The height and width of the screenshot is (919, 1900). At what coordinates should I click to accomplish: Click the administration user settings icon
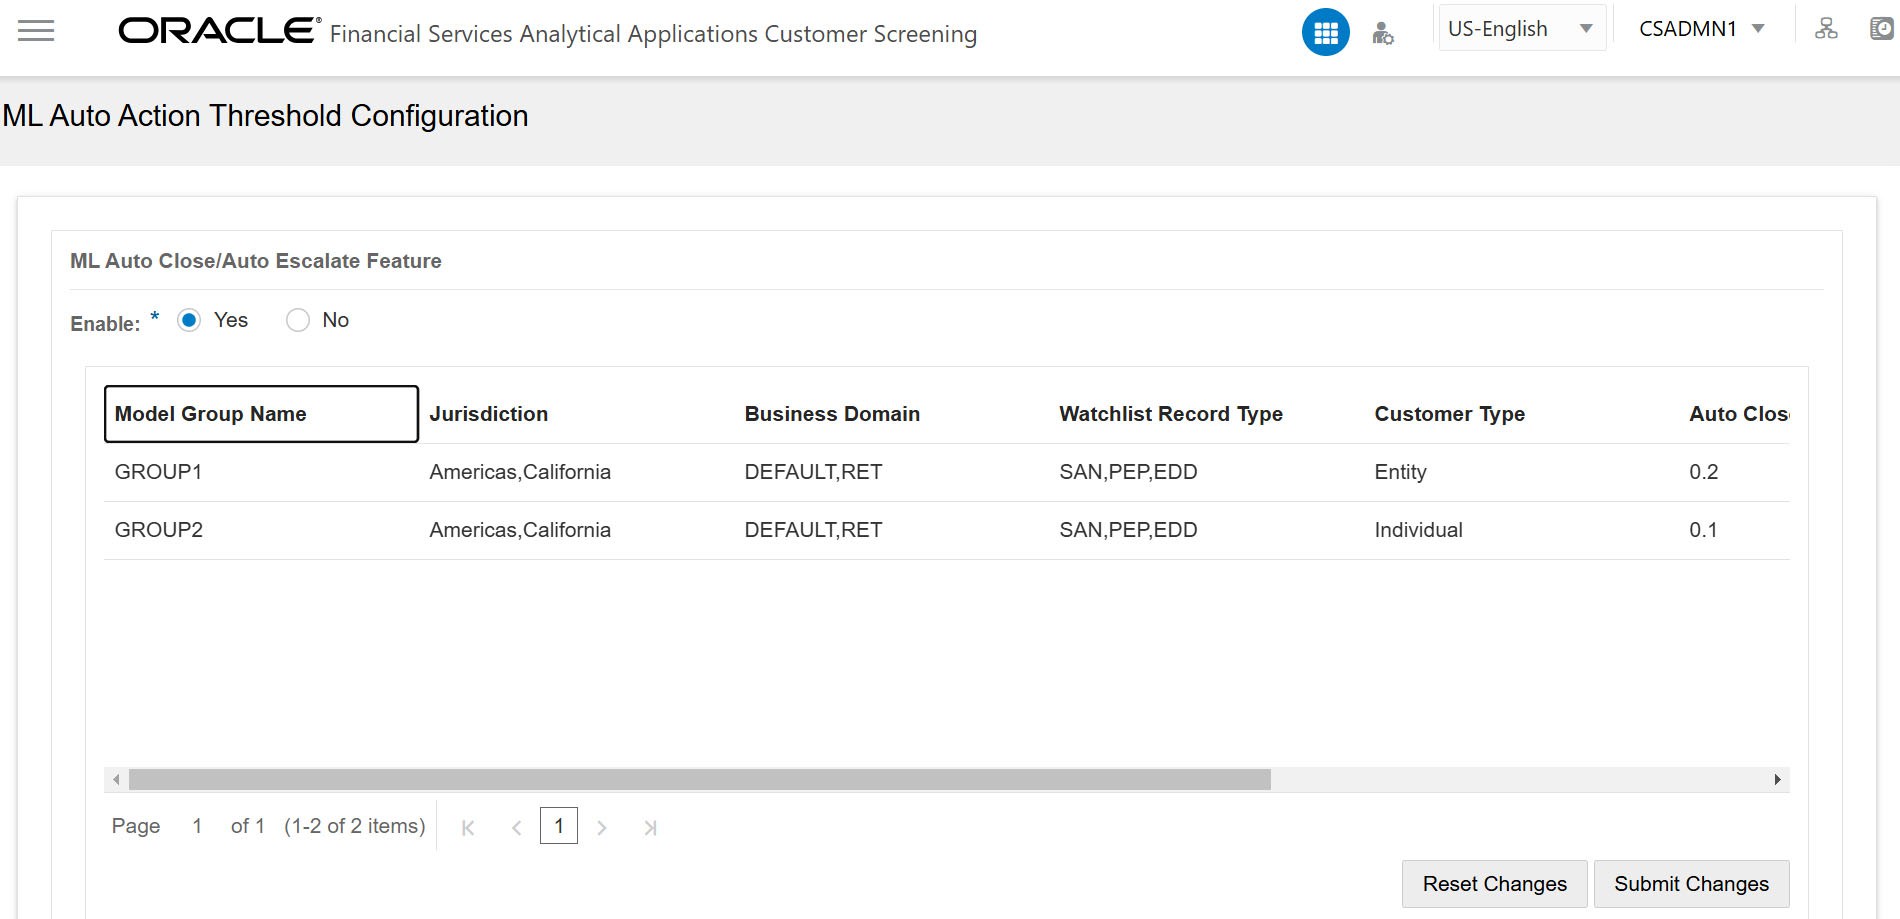(x=1383, y=33)
